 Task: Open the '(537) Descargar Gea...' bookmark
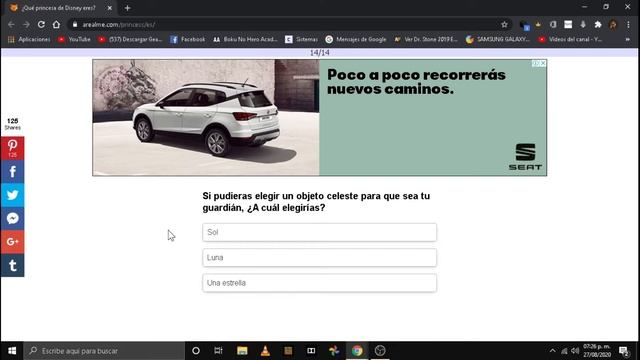click(x=130, y=39)
